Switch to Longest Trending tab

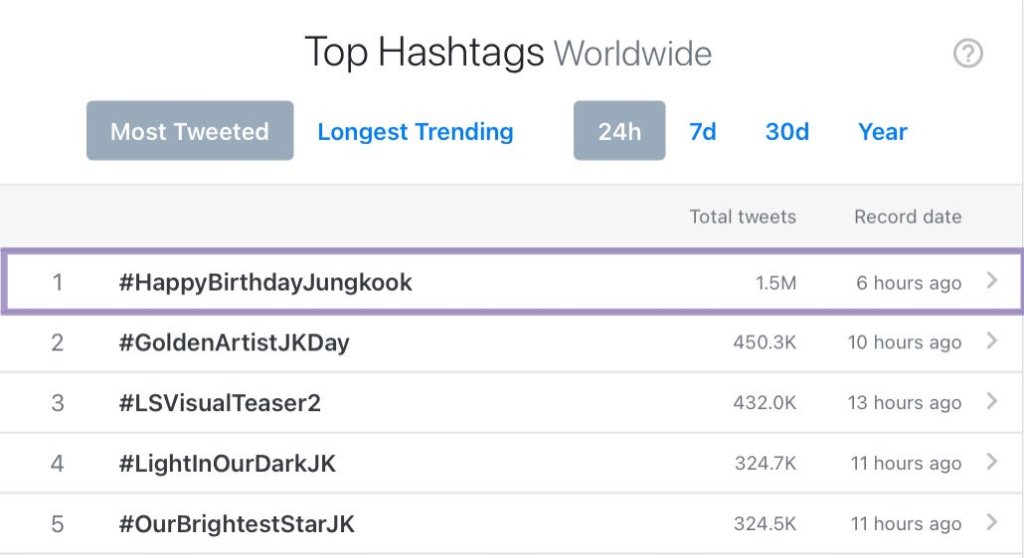coord(415,131)
